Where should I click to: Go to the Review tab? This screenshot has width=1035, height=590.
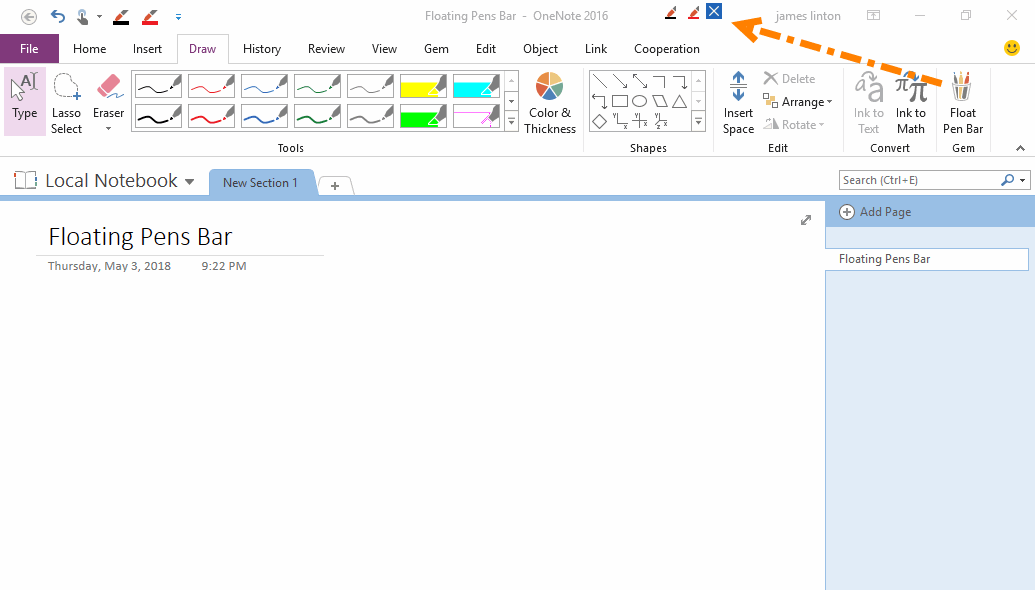[327, 49]
